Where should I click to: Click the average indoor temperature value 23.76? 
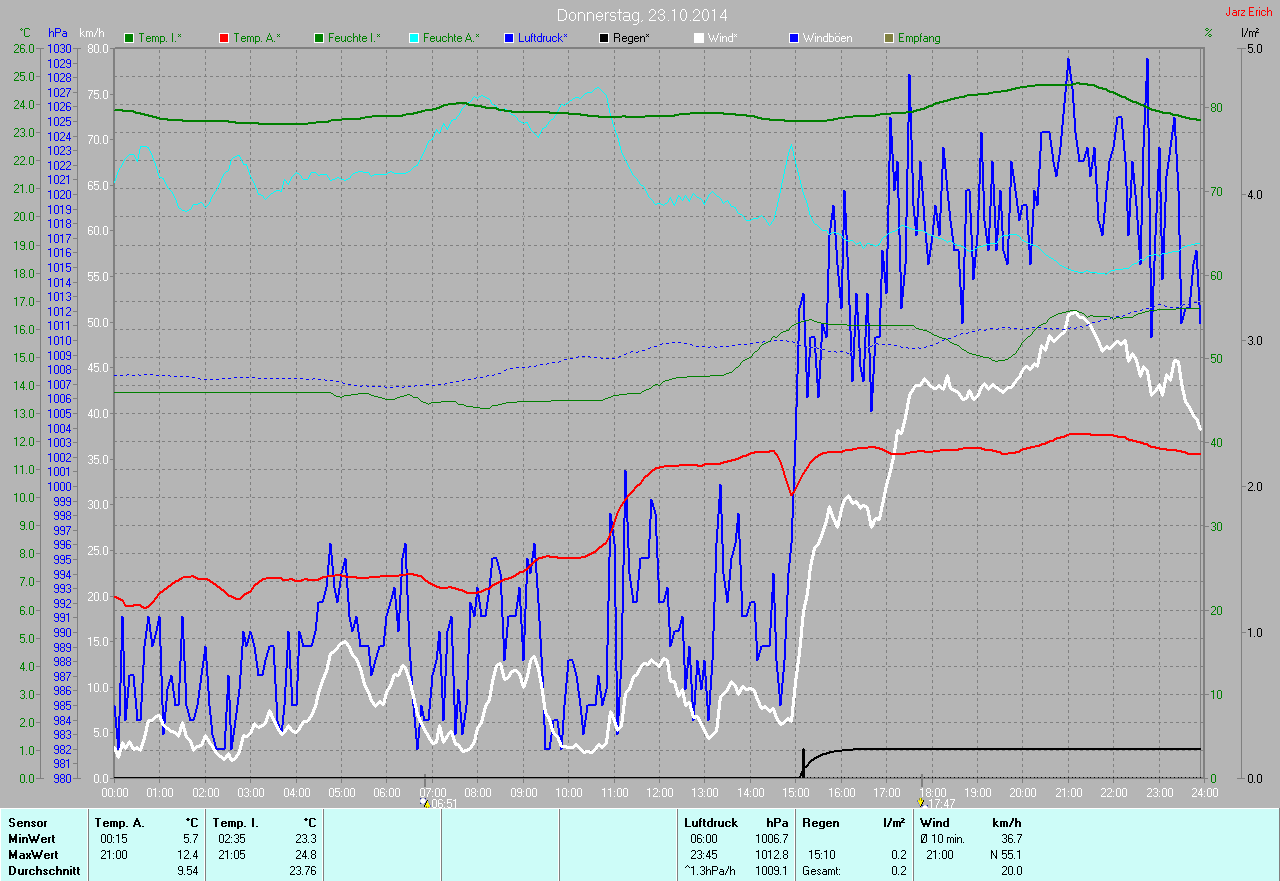tap(301, 871)
